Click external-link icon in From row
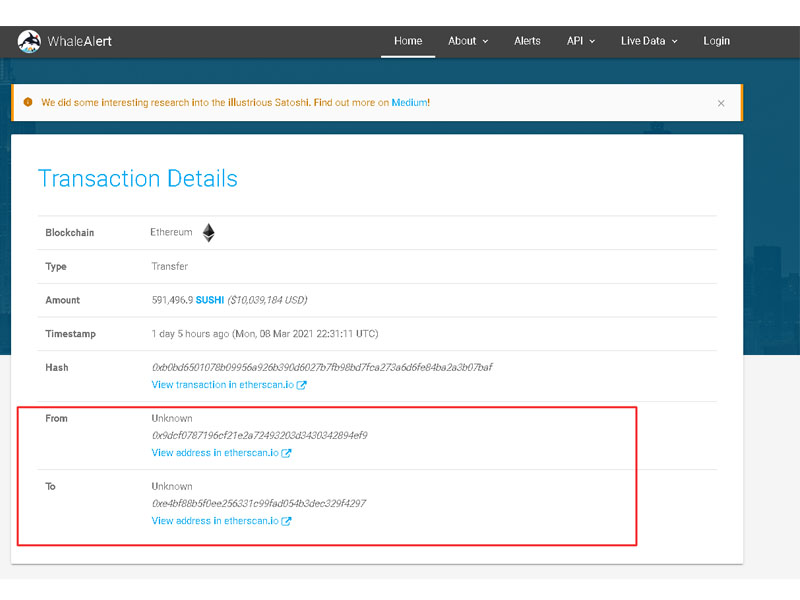Viewport: 800px width, 600px height. pyautogui.click(x=286, y=453)
